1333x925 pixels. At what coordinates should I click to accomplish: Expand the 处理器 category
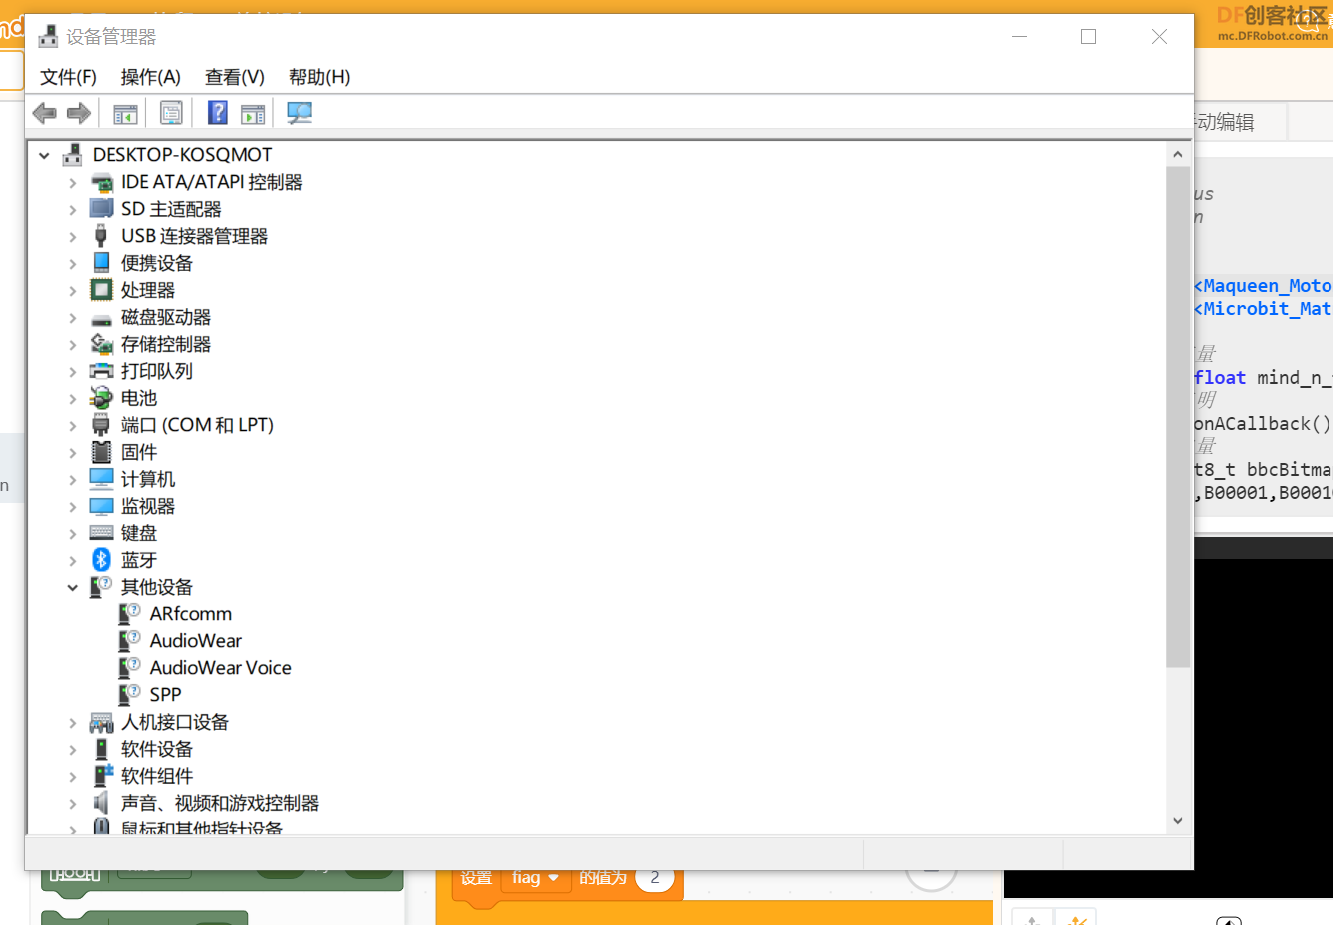click(72, 290)
